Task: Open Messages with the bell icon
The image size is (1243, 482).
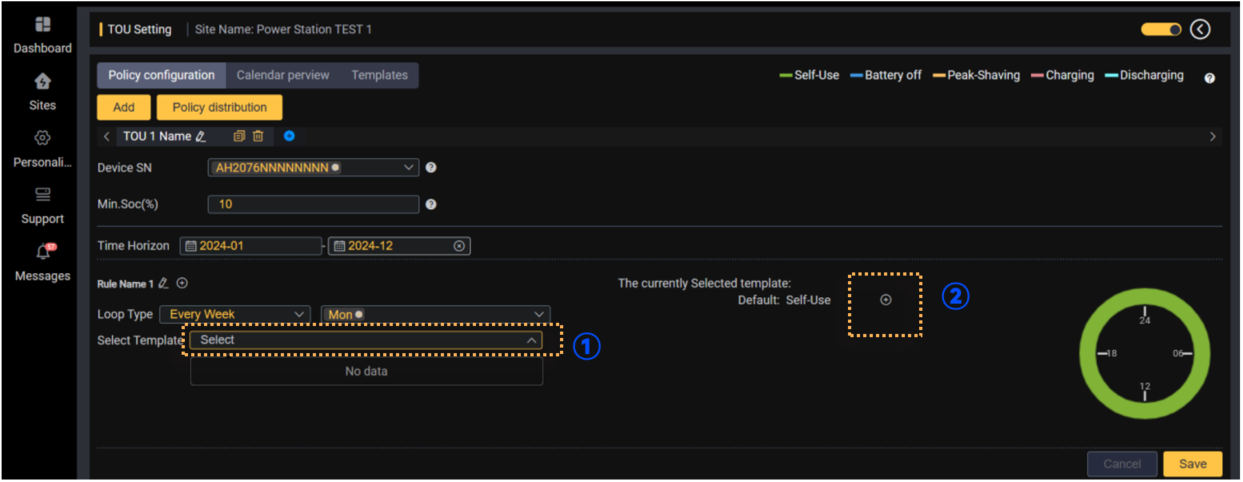Action: pyautogui.click(x=42, y=262)
